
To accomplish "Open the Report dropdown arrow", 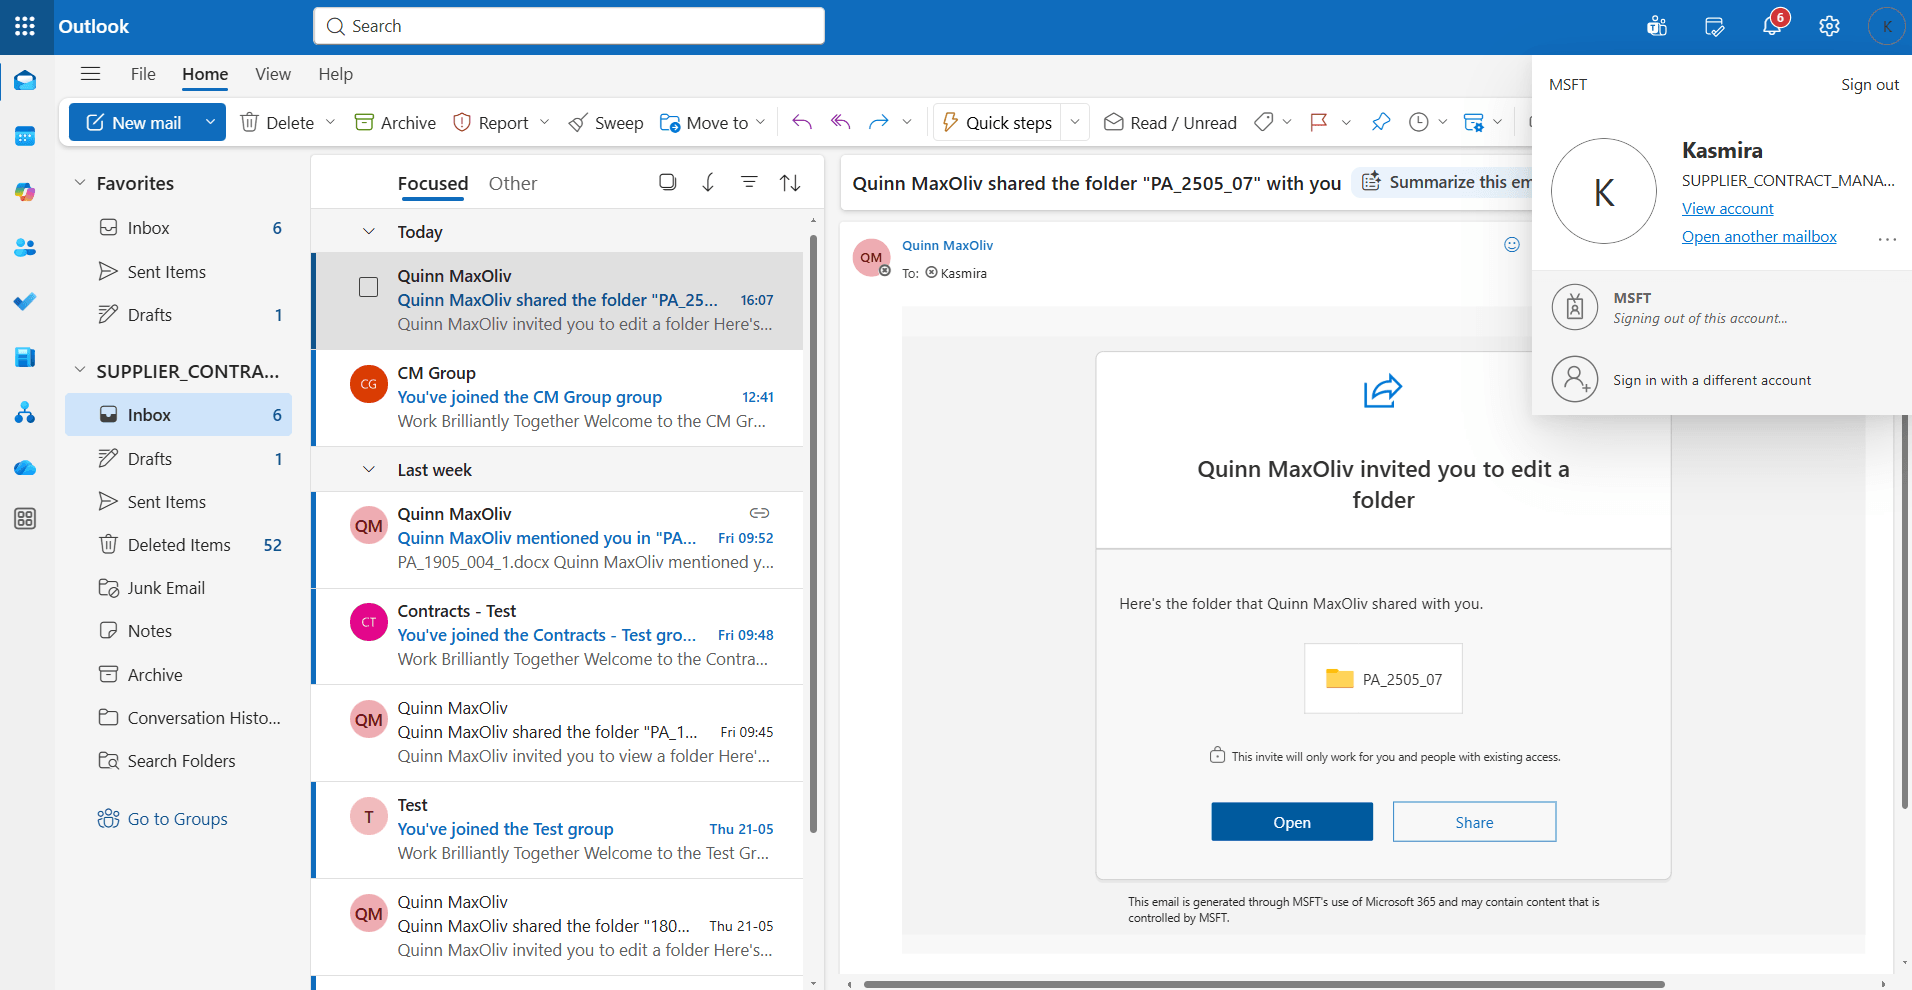I will click(x=544, y=122).
